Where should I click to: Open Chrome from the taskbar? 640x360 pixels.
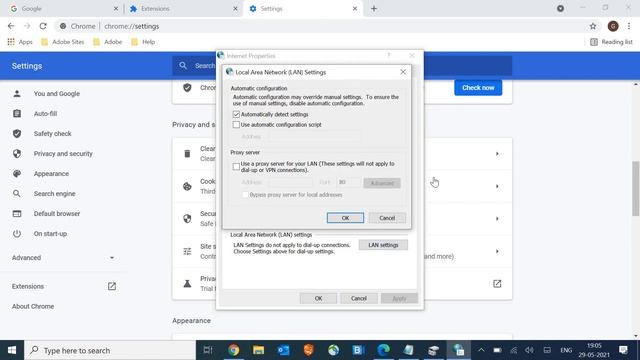pyautogui.click(x=233, y=350)
